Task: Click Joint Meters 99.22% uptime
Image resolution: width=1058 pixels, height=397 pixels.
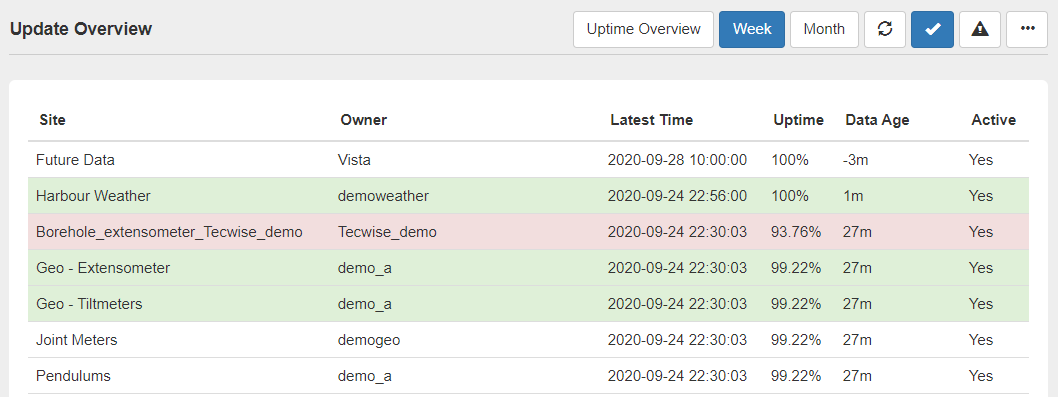Action: pos(796,340)
